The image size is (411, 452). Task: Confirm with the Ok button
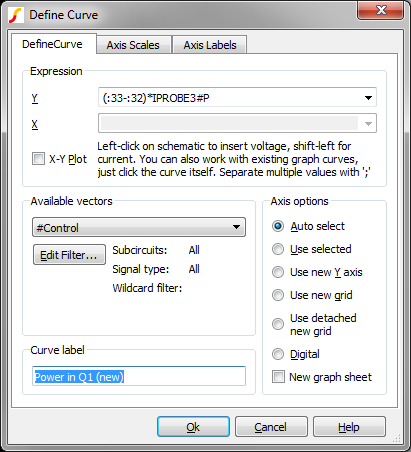pyautogui.click(x=193, y=427)
